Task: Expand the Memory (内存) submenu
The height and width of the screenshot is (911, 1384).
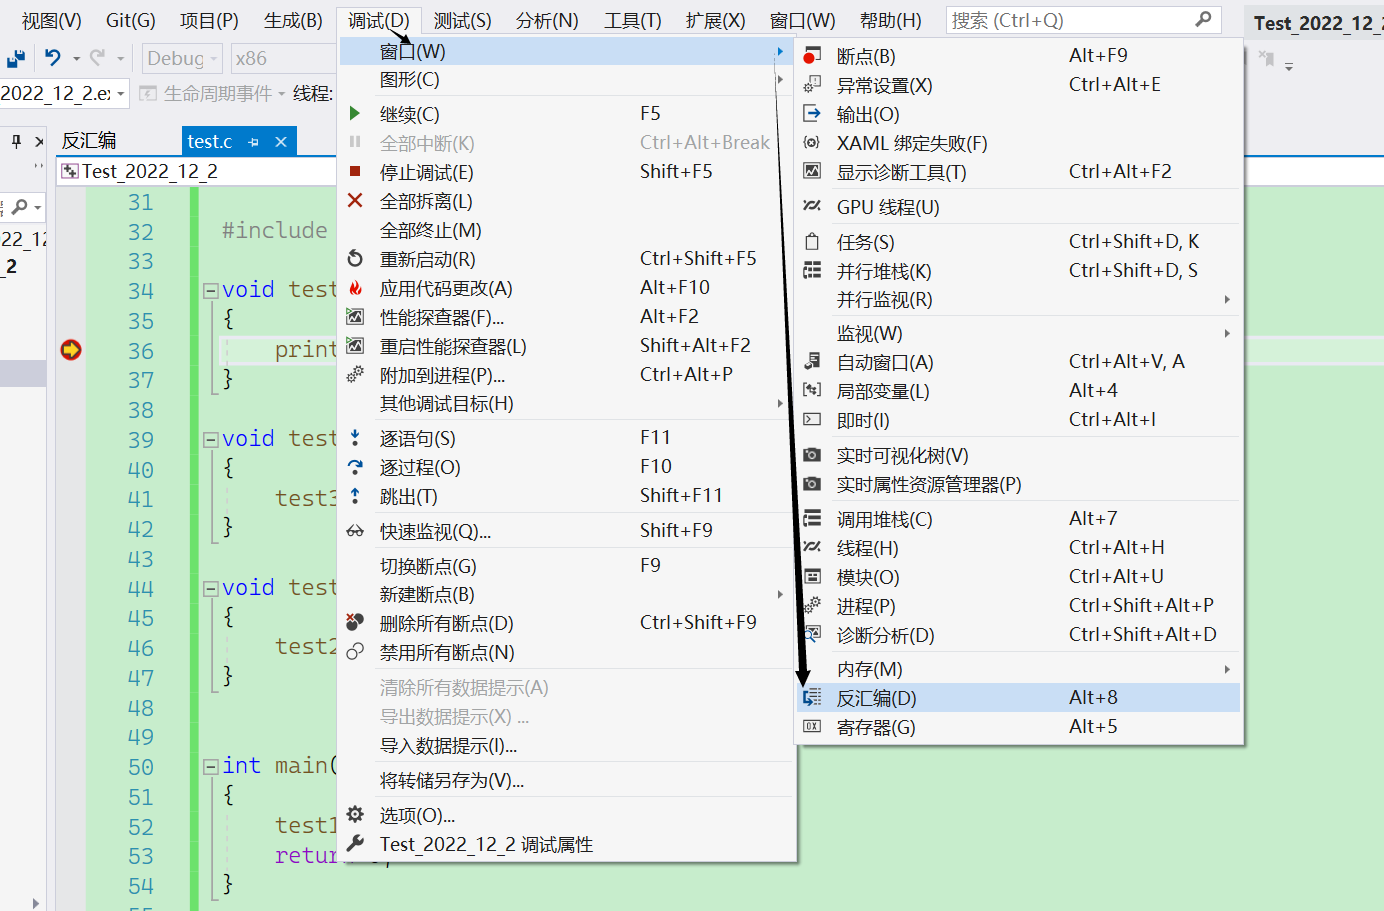Action: (1018, 669)
